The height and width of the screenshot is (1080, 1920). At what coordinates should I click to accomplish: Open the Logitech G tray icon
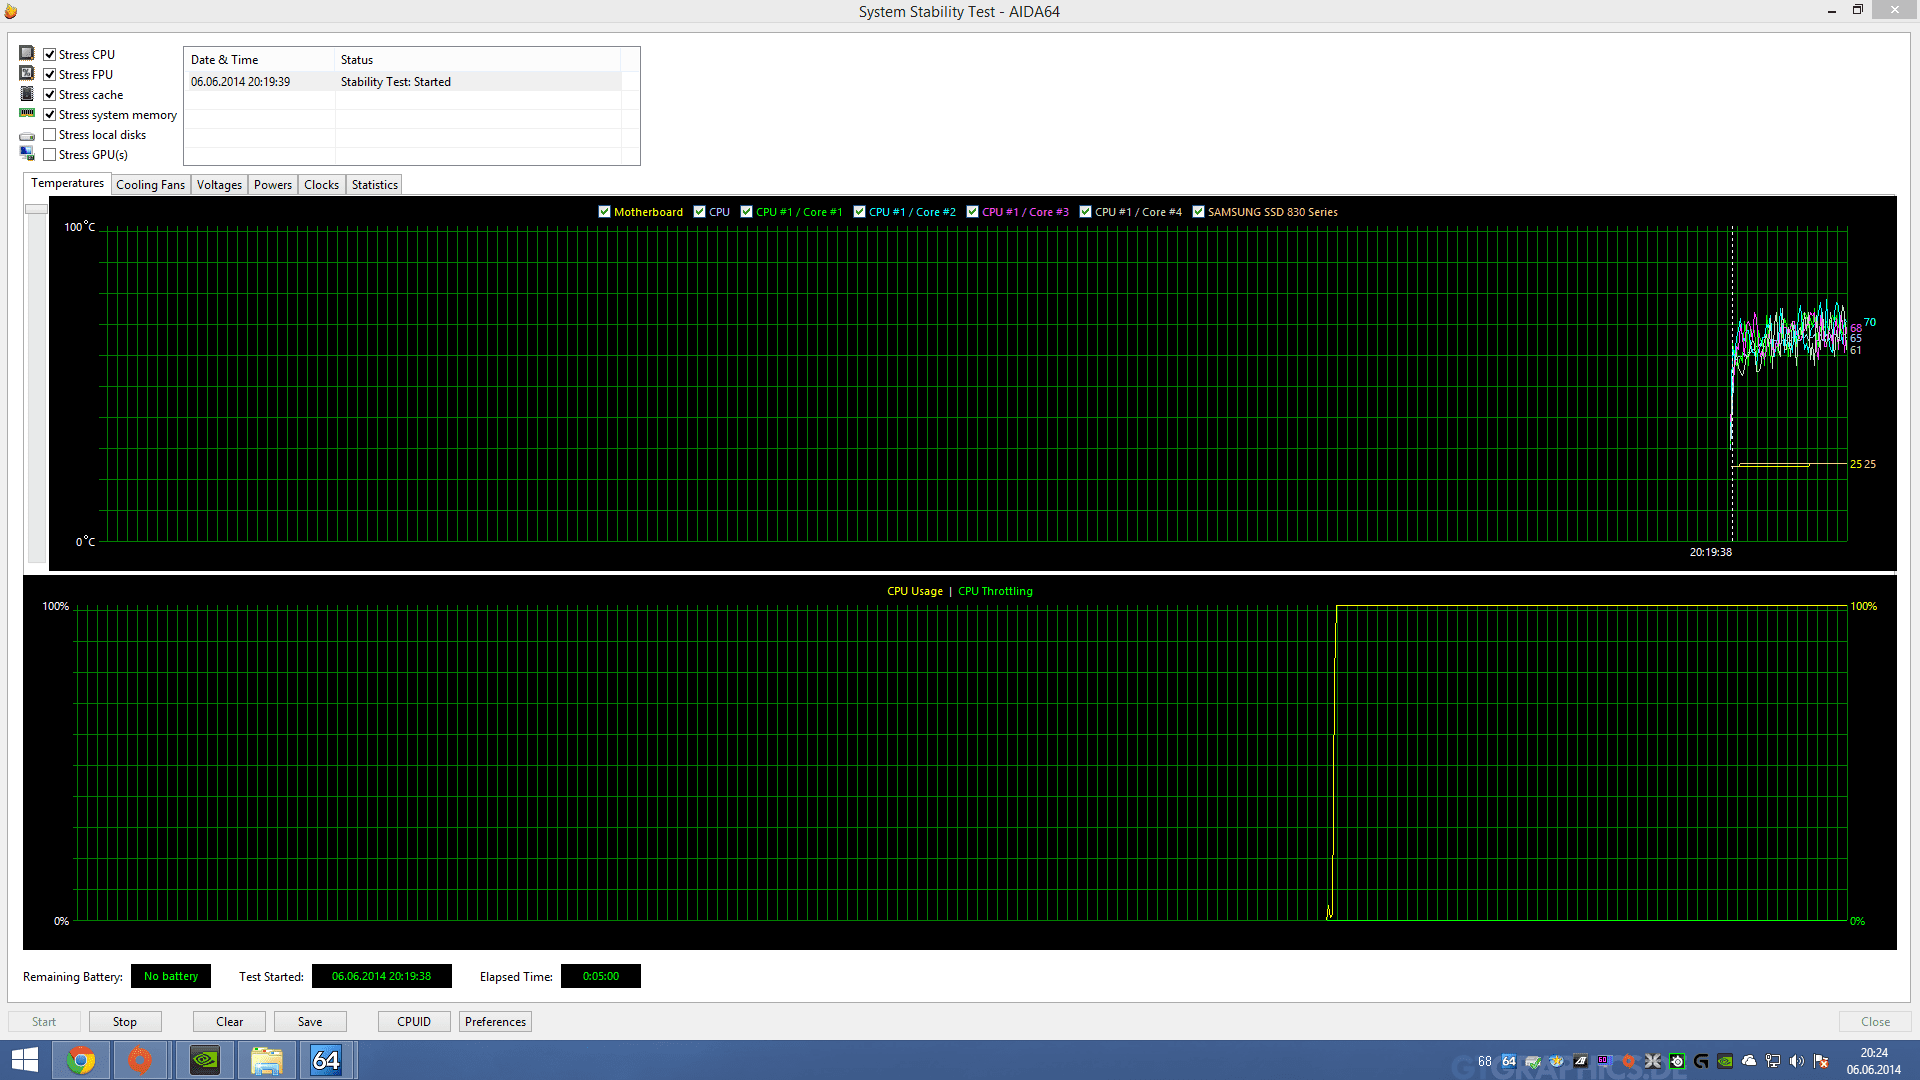(x=1701, y=1061)
